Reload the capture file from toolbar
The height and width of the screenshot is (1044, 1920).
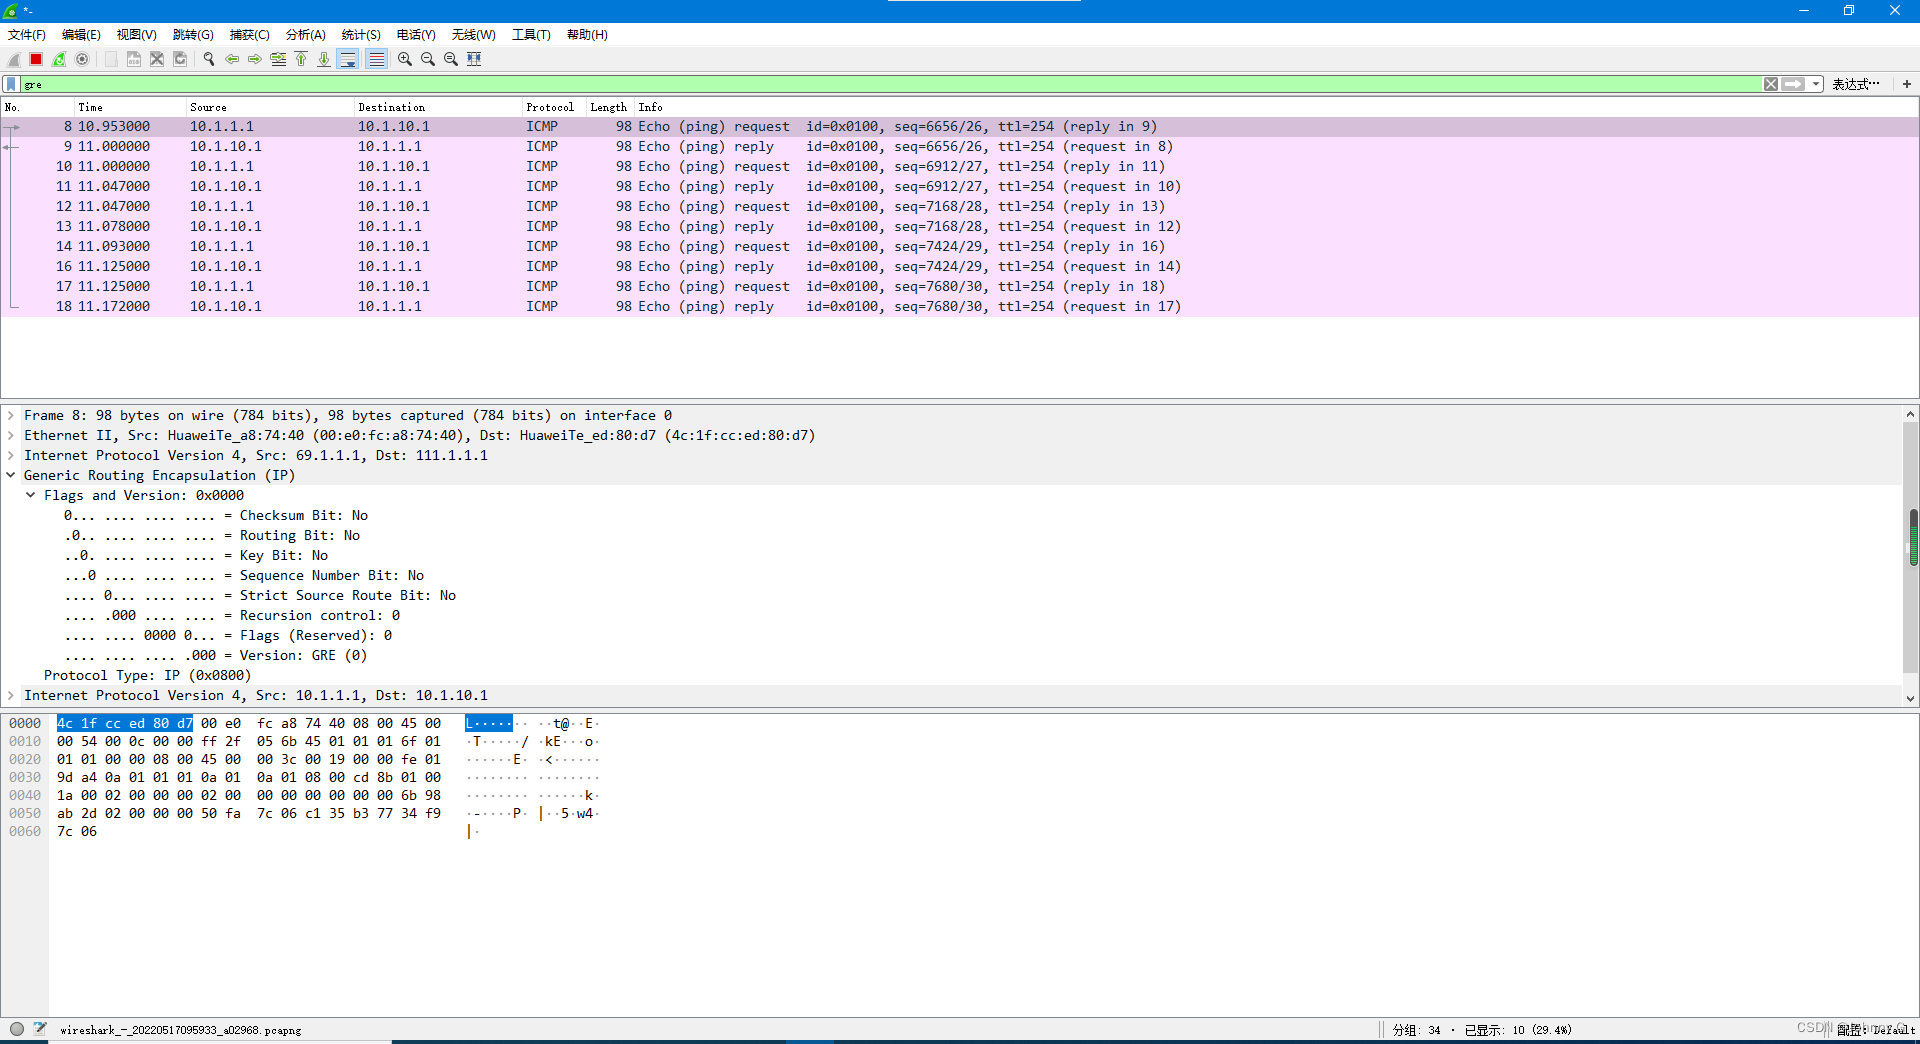point(180,59)
